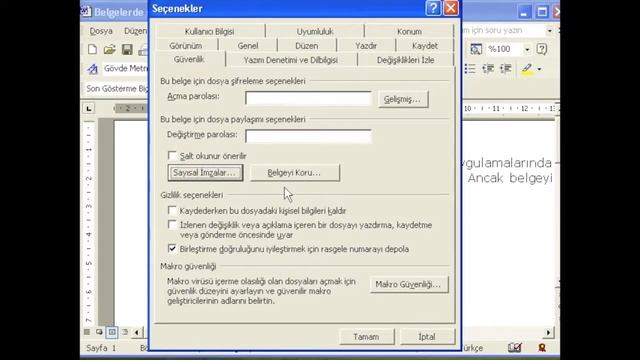
Task: Save the document with the floppy icon
Action: tap(127, 49)
